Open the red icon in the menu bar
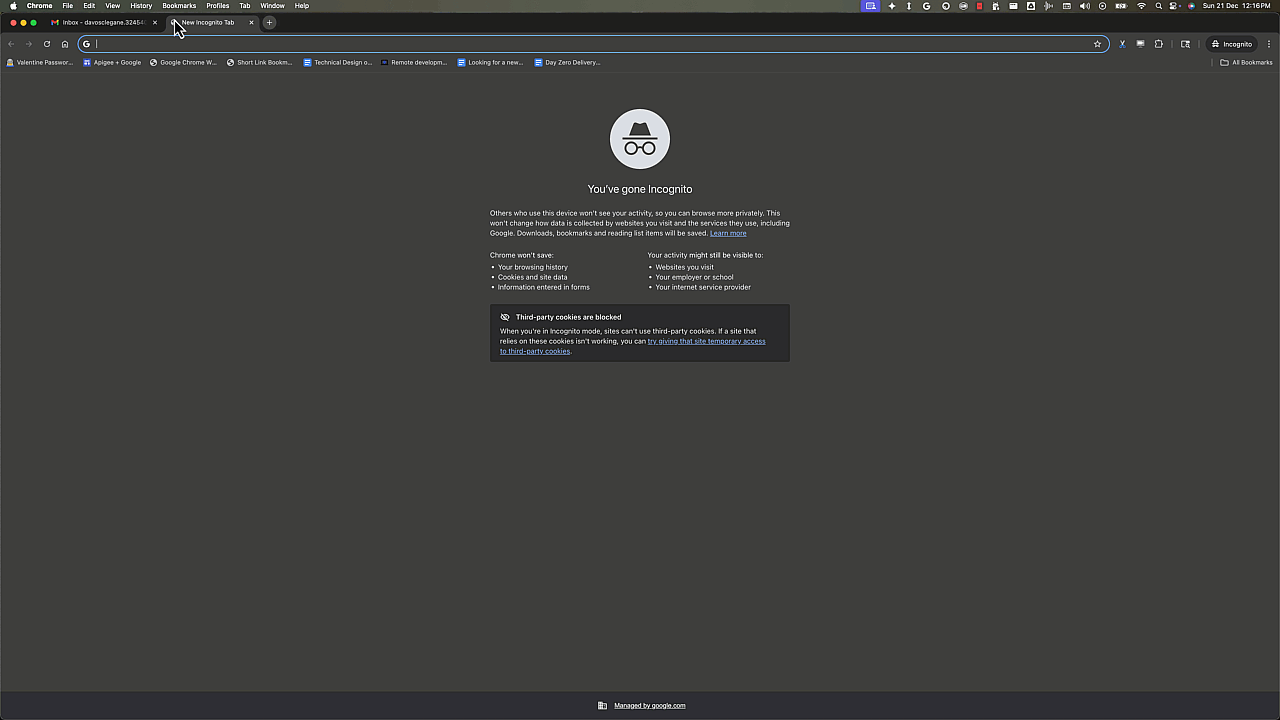Viewport: 1280px width, 720px height. 980,6
